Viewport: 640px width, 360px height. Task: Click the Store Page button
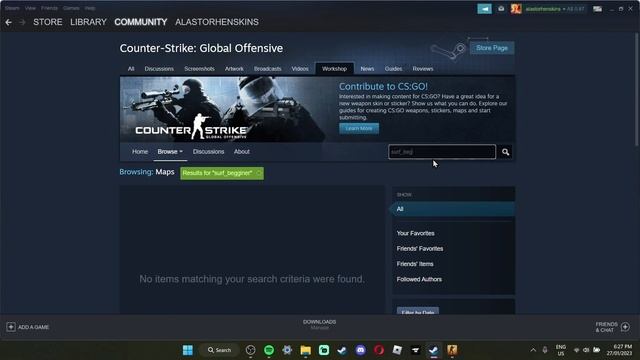pos(492,48)
